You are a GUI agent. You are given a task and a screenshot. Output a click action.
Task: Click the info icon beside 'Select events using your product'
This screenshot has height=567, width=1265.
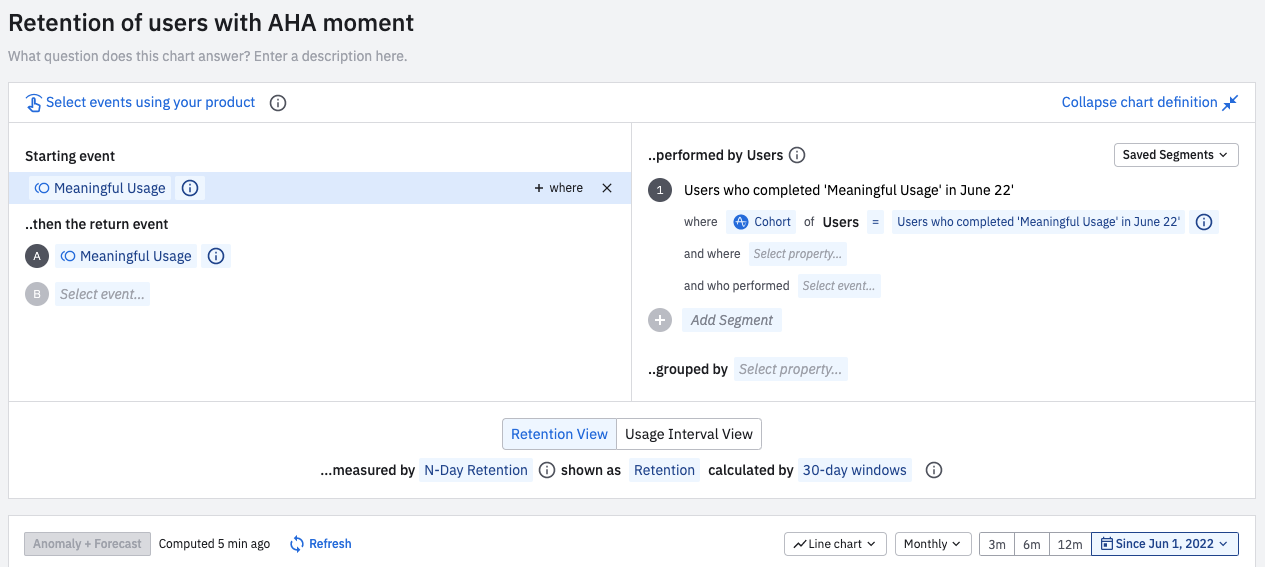[279, 103]
